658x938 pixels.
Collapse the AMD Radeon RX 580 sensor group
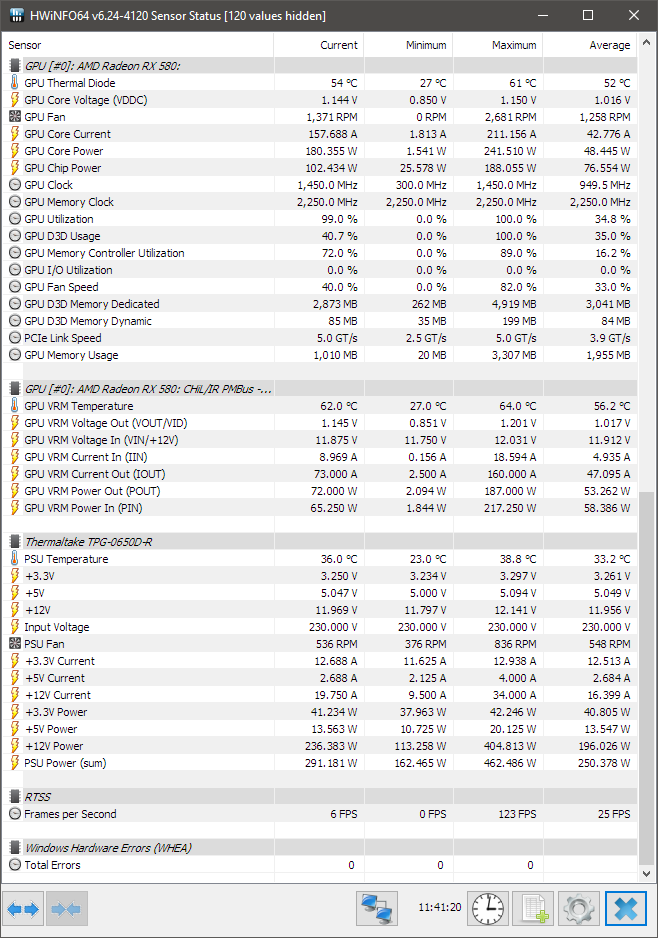[x=15, y=66]
